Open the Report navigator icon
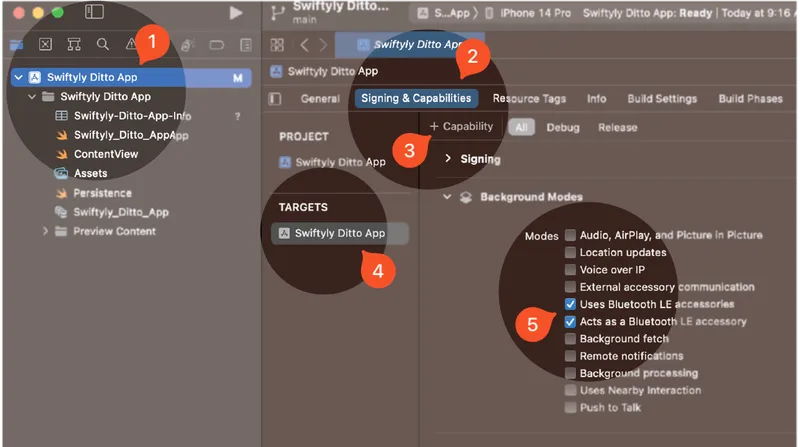 click(246, 45)
